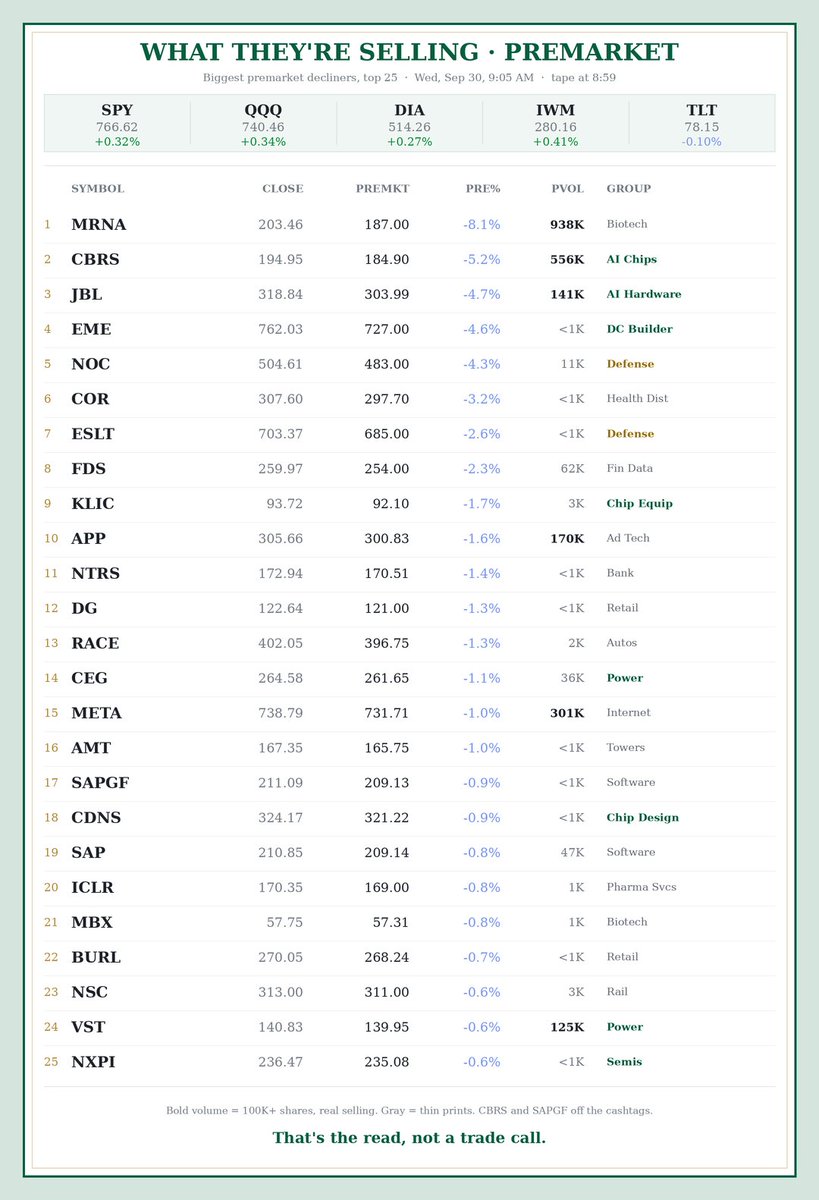Click "That's the read, not a trade call."
819x1200 pixels.
409,1138
